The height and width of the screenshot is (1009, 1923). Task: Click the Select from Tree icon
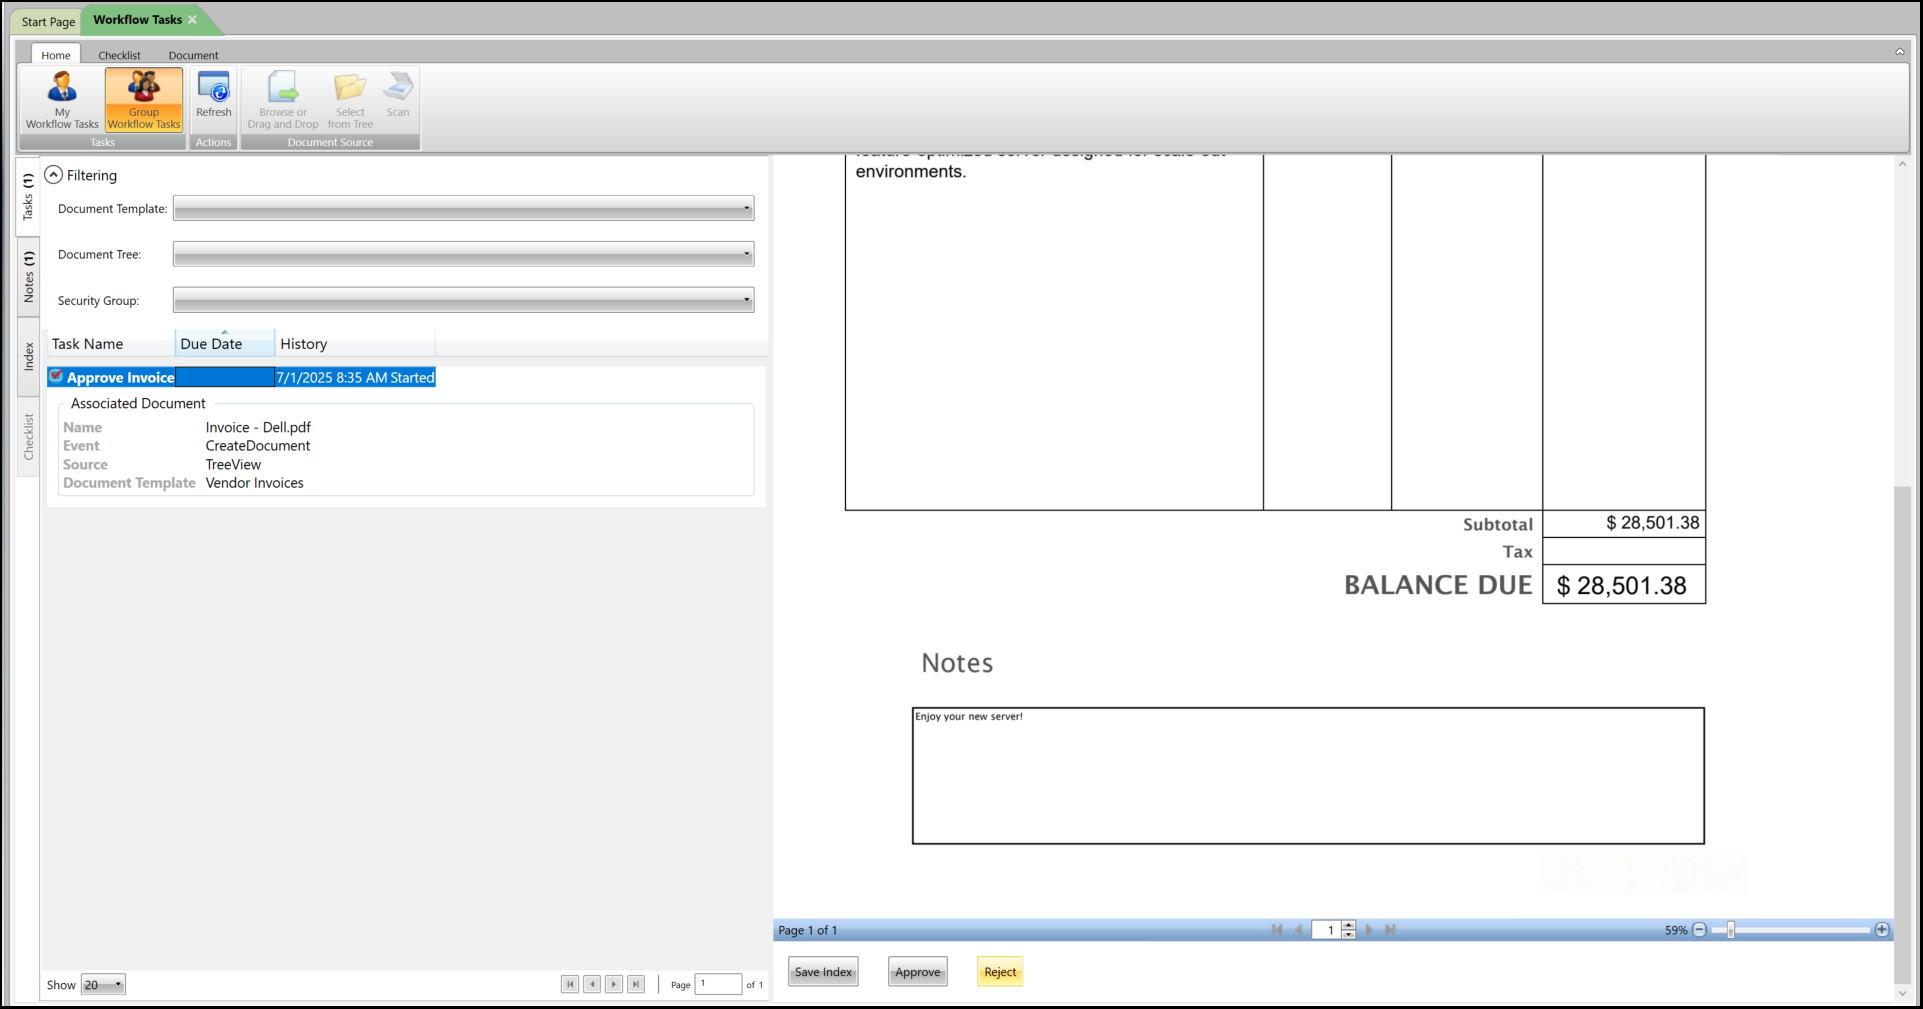349,99
